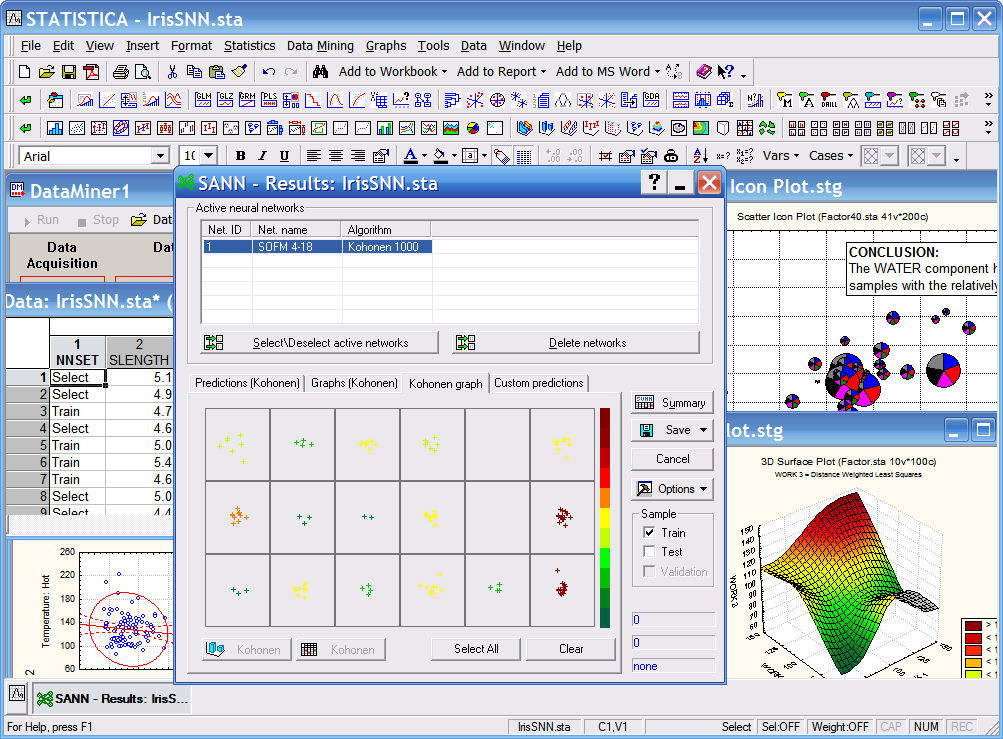Click the GLZ analysis icon
Screen dimensions: 1003x739
(225, 100)
